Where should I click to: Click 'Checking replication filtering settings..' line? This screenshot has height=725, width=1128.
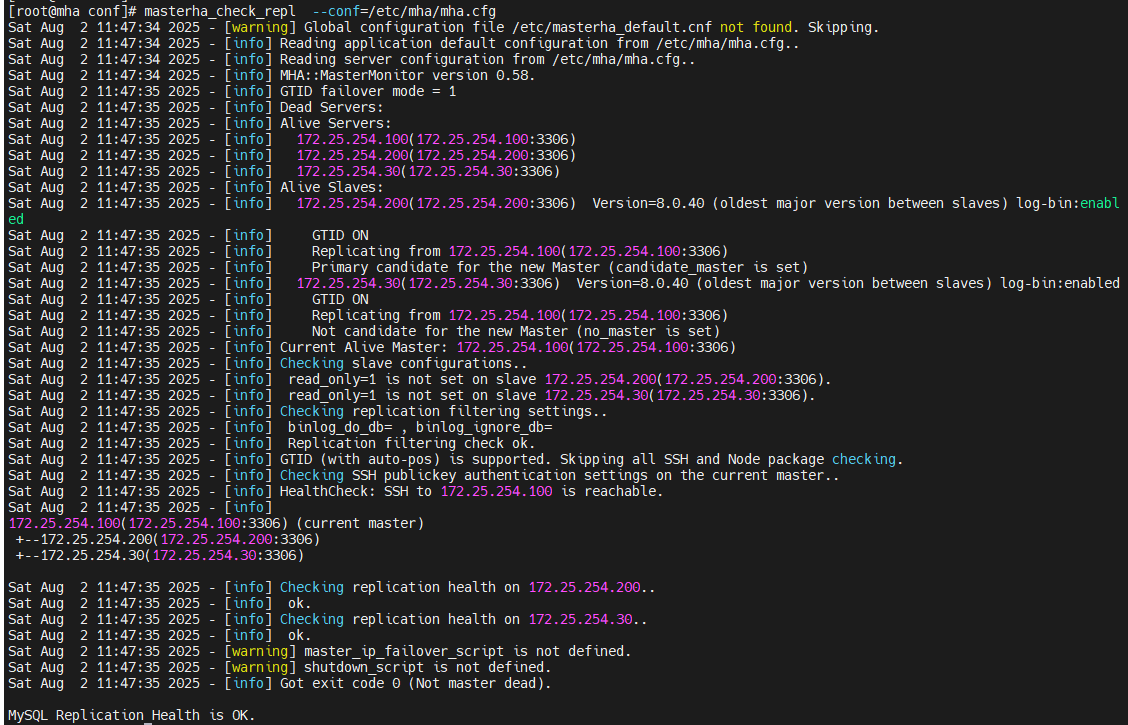pos(443,411)
